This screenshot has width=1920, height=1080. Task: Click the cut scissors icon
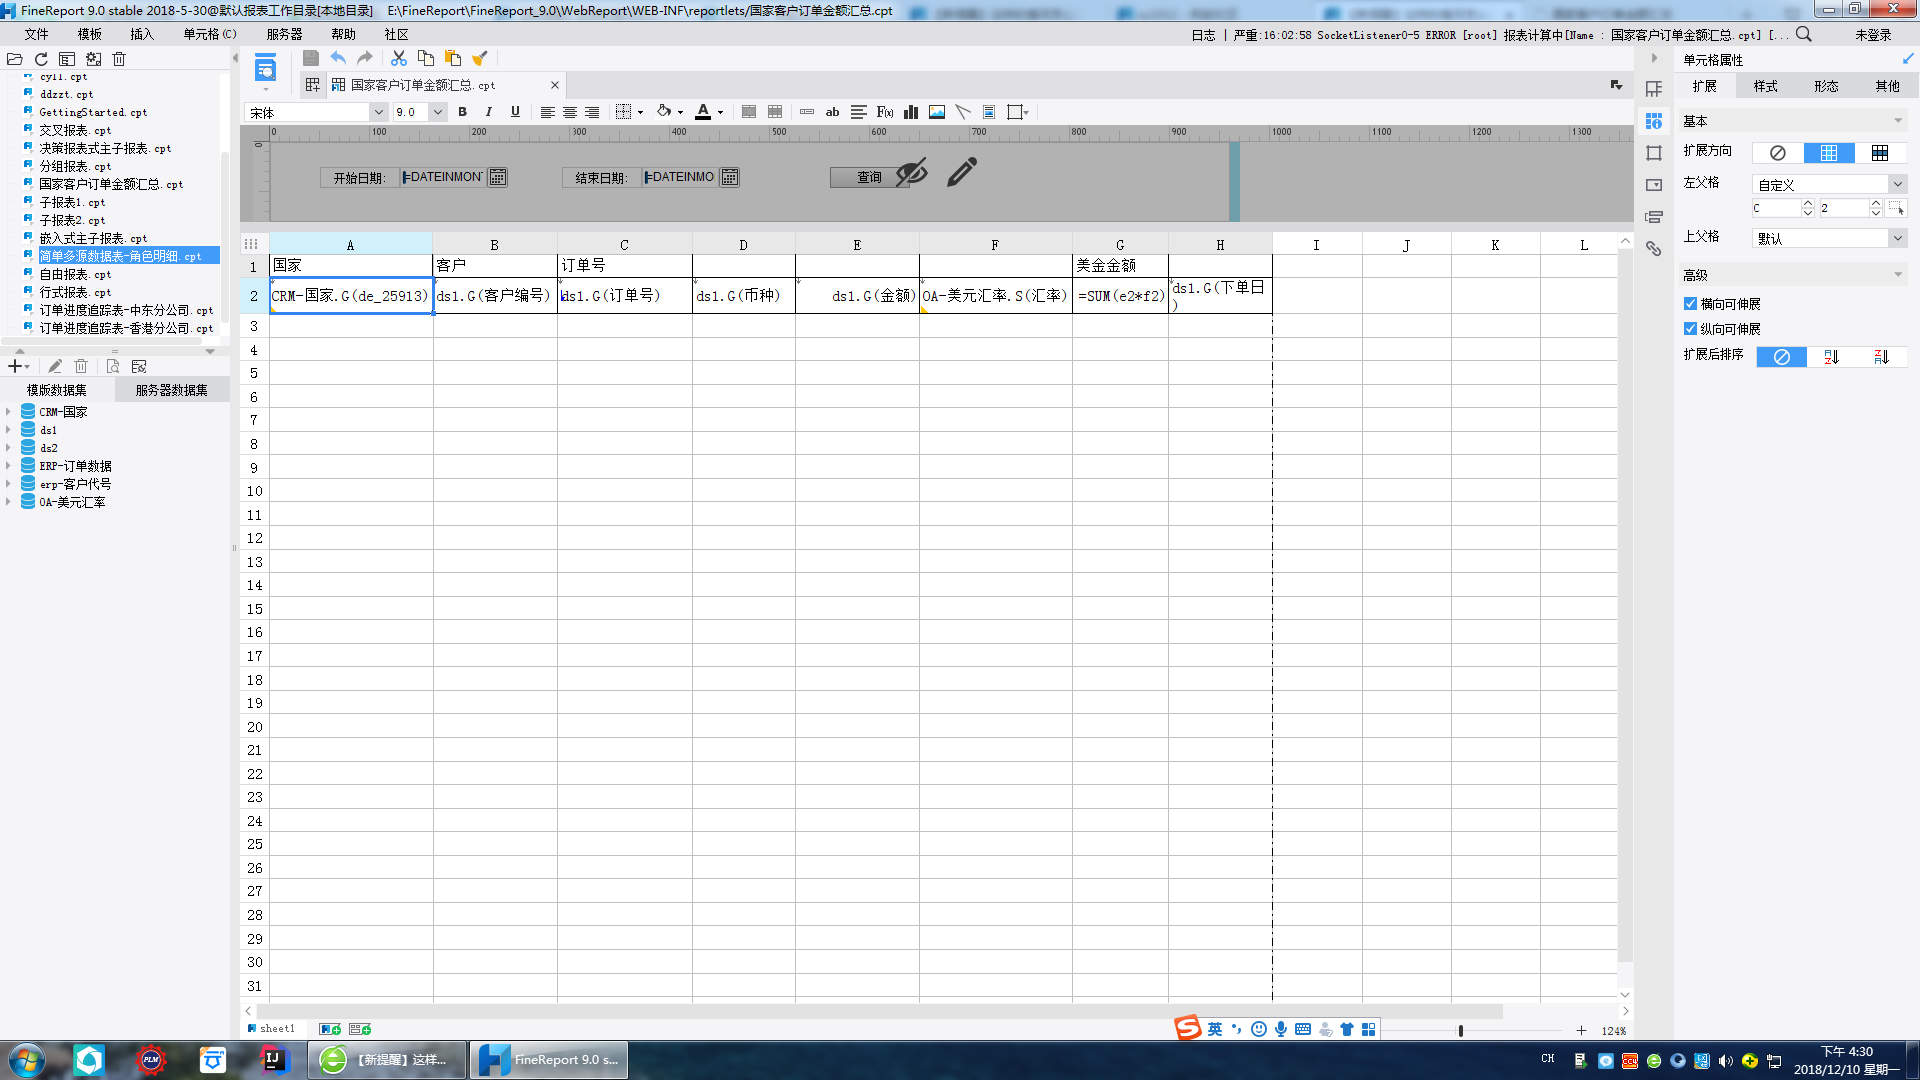tap(399, 59)
